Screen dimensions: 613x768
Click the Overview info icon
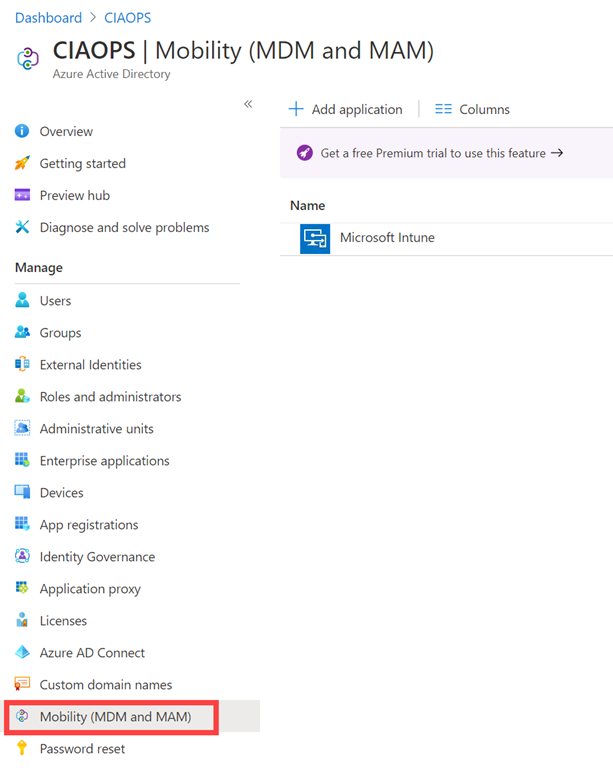[22, 132]
